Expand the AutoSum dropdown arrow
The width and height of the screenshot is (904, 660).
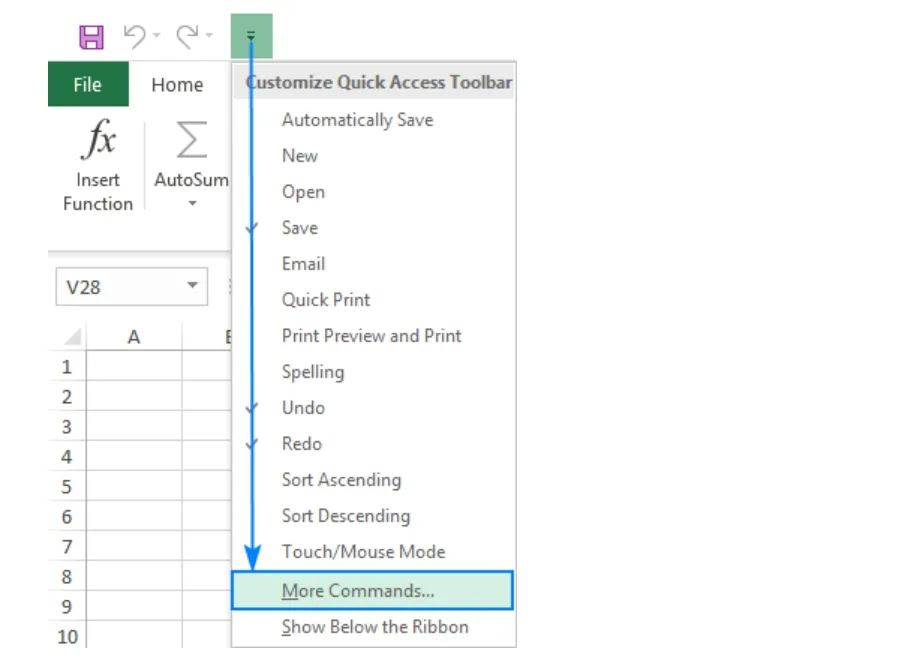(x=190, y=203)
